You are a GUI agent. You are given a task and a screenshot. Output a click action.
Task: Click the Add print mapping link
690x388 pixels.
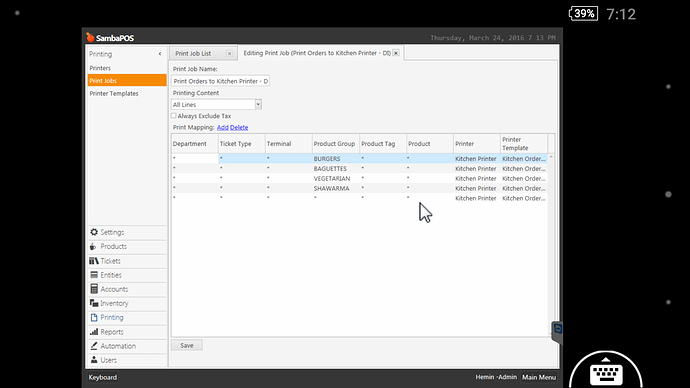pos(223,127)
